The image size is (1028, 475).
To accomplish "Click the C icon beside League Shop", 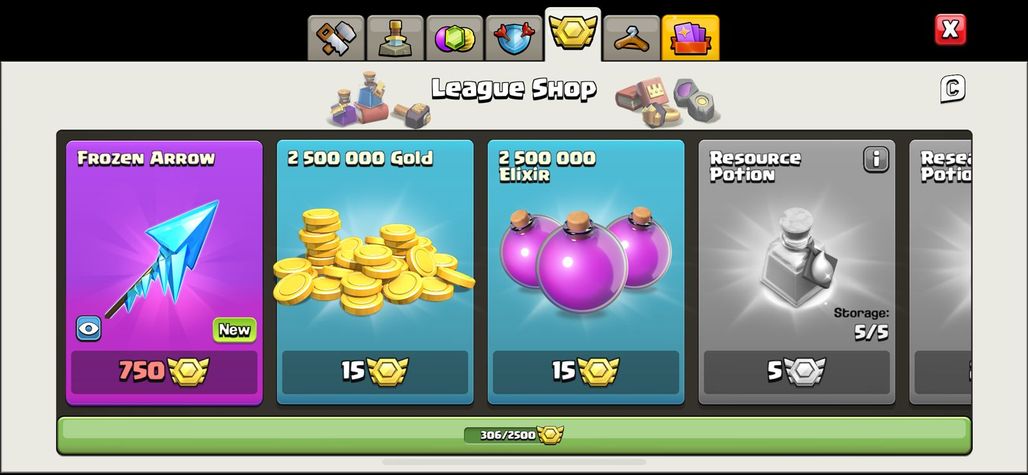I will 953,88.
